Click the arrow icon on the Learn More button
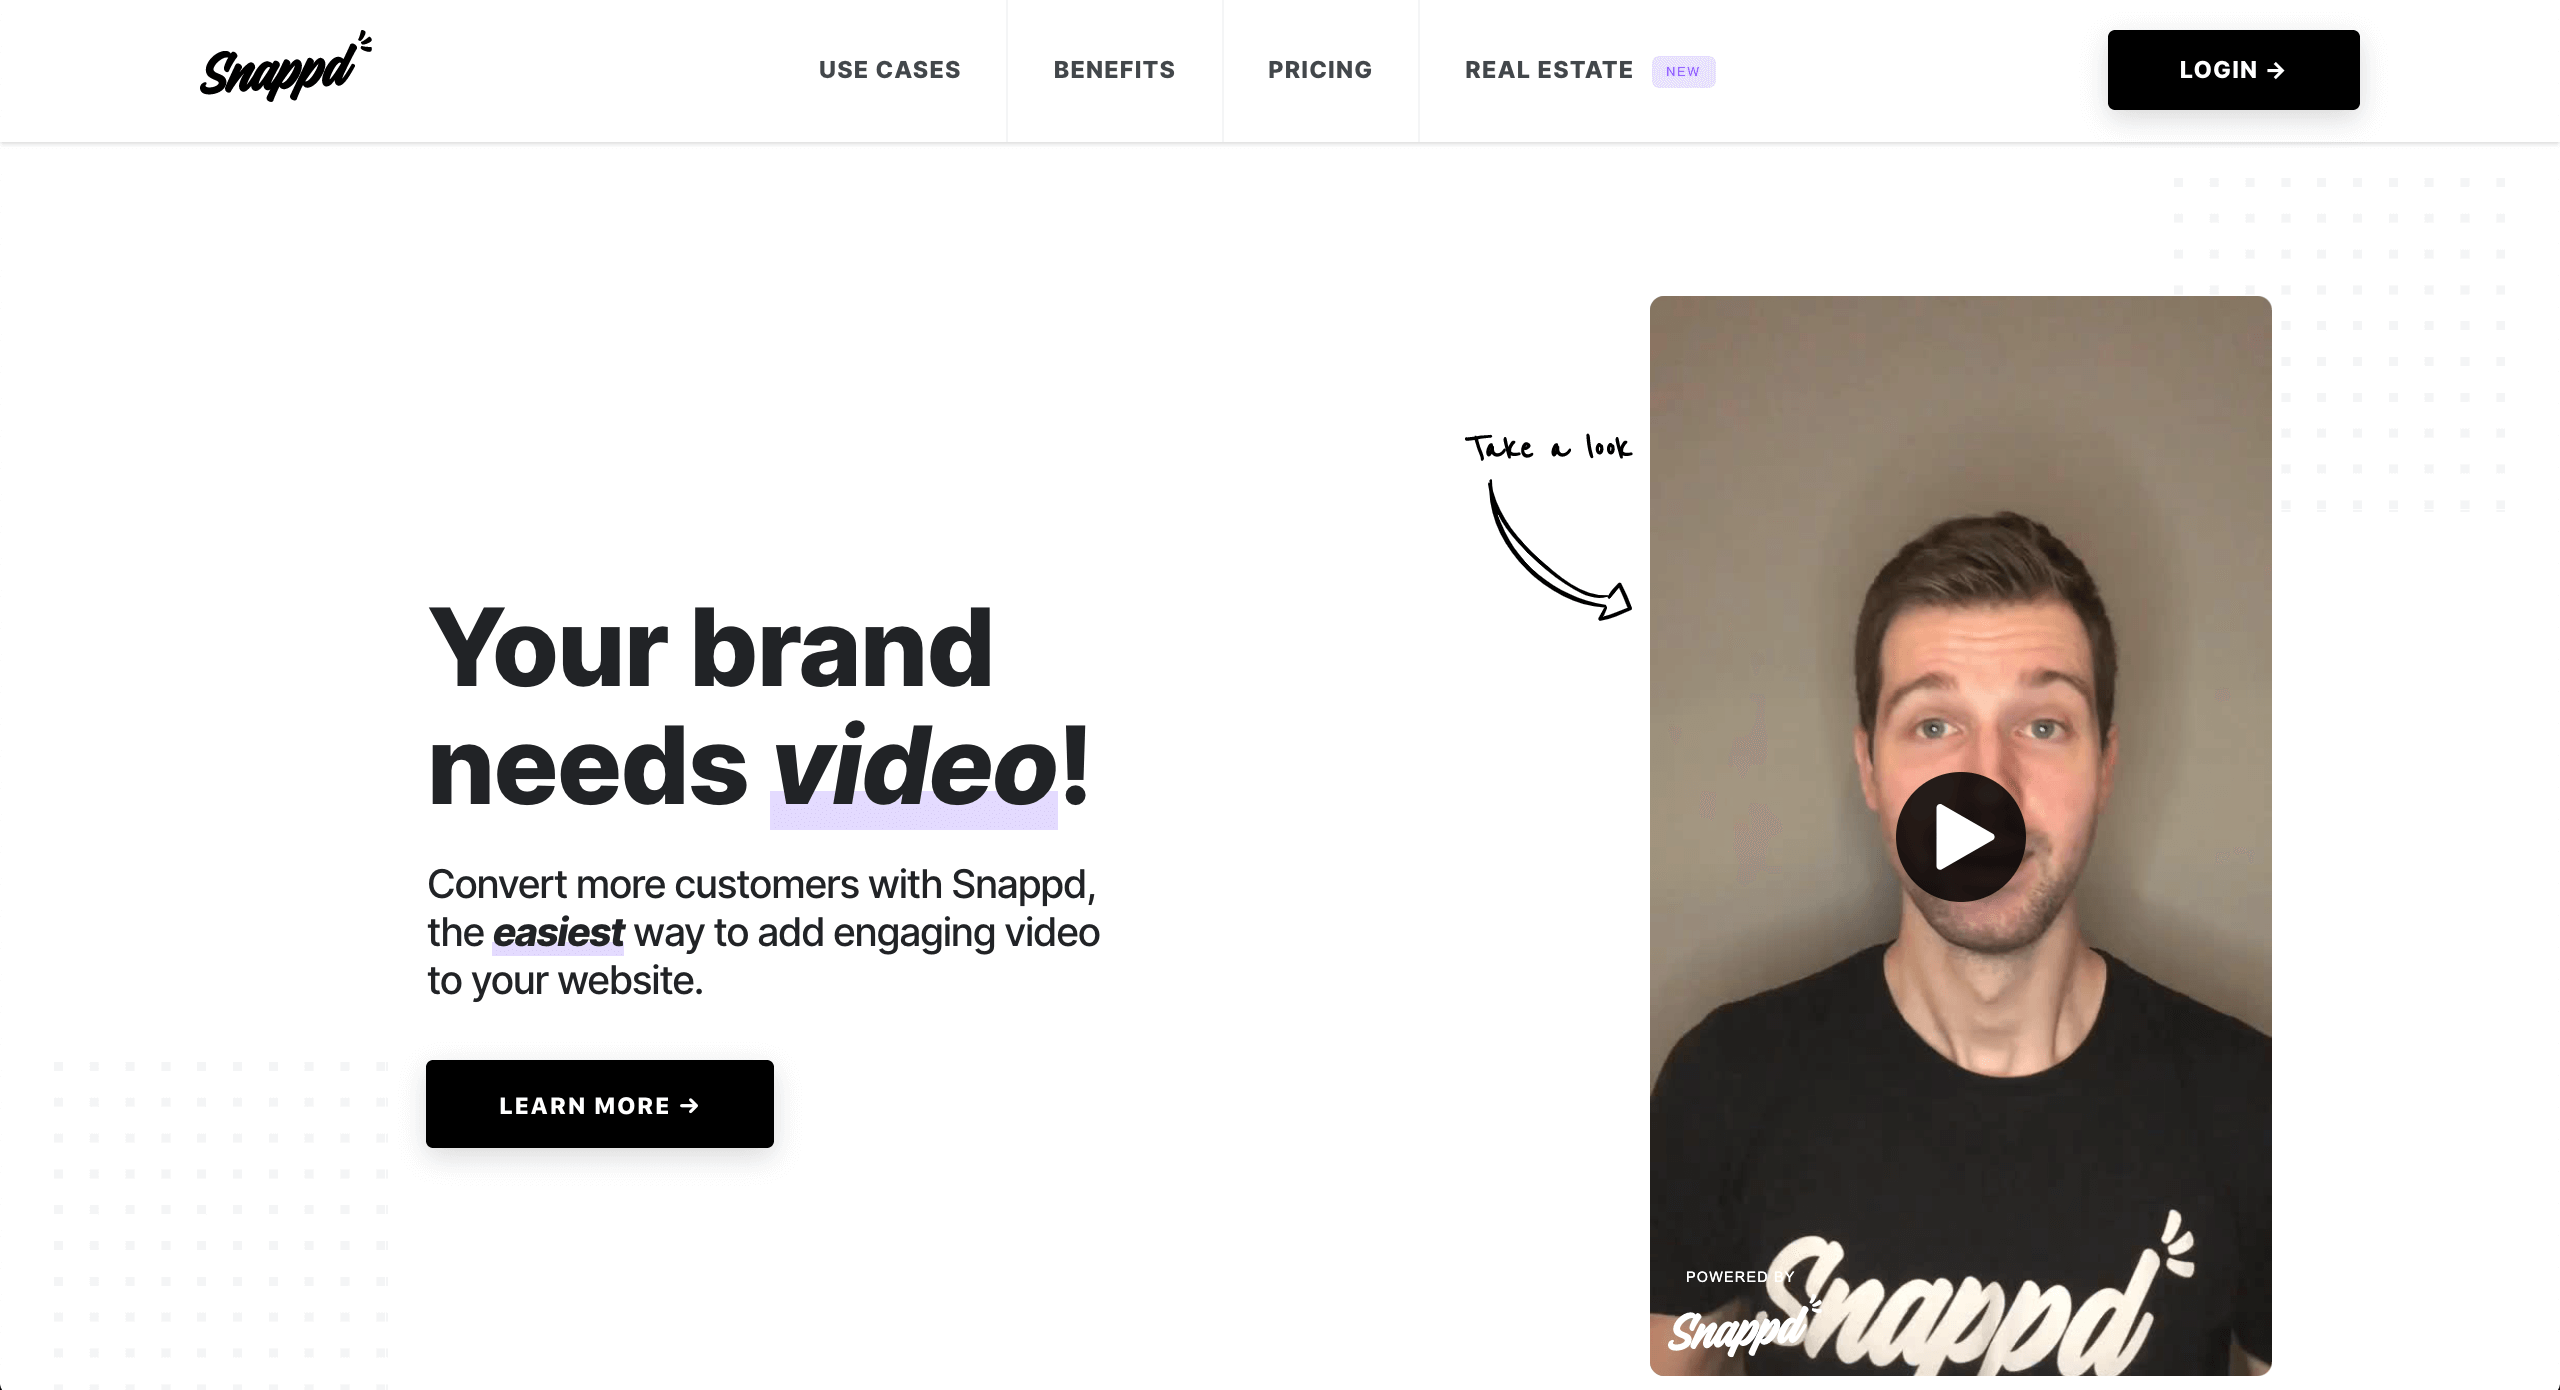2560x1390 pixels. coord(689,1105)
